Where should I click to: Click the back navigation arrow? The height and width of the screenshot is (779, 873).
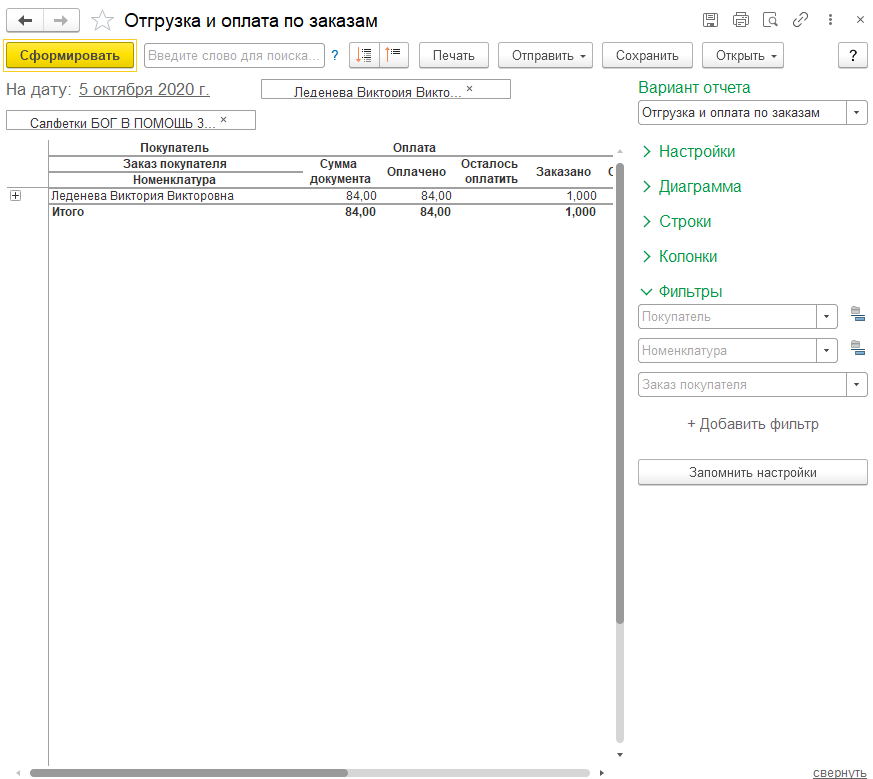[25, 20]
